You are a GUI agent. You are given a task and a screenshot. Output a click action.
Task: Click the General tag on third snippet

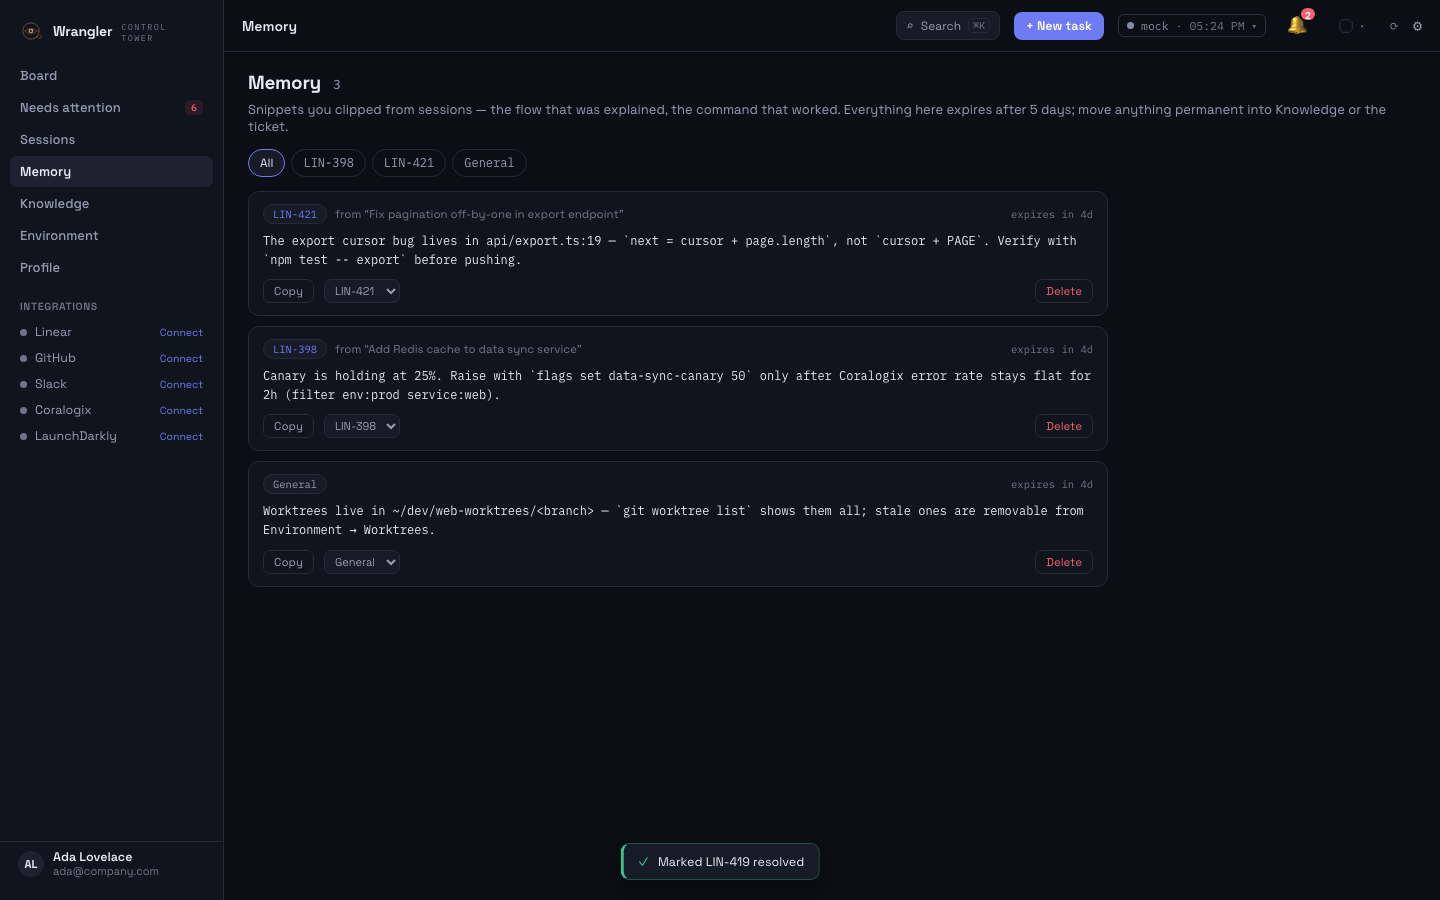tap(295, 484)
